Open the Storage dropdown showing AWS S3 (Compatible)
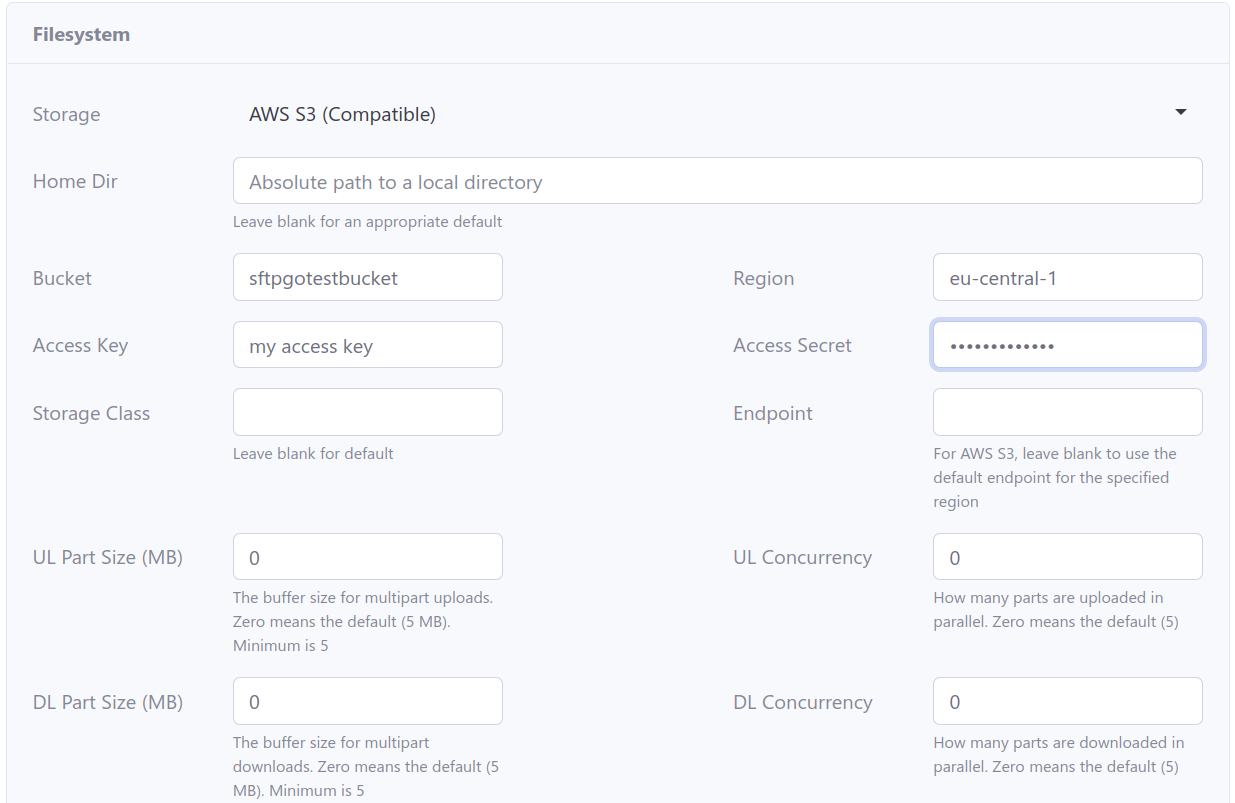 click(716, 114)
